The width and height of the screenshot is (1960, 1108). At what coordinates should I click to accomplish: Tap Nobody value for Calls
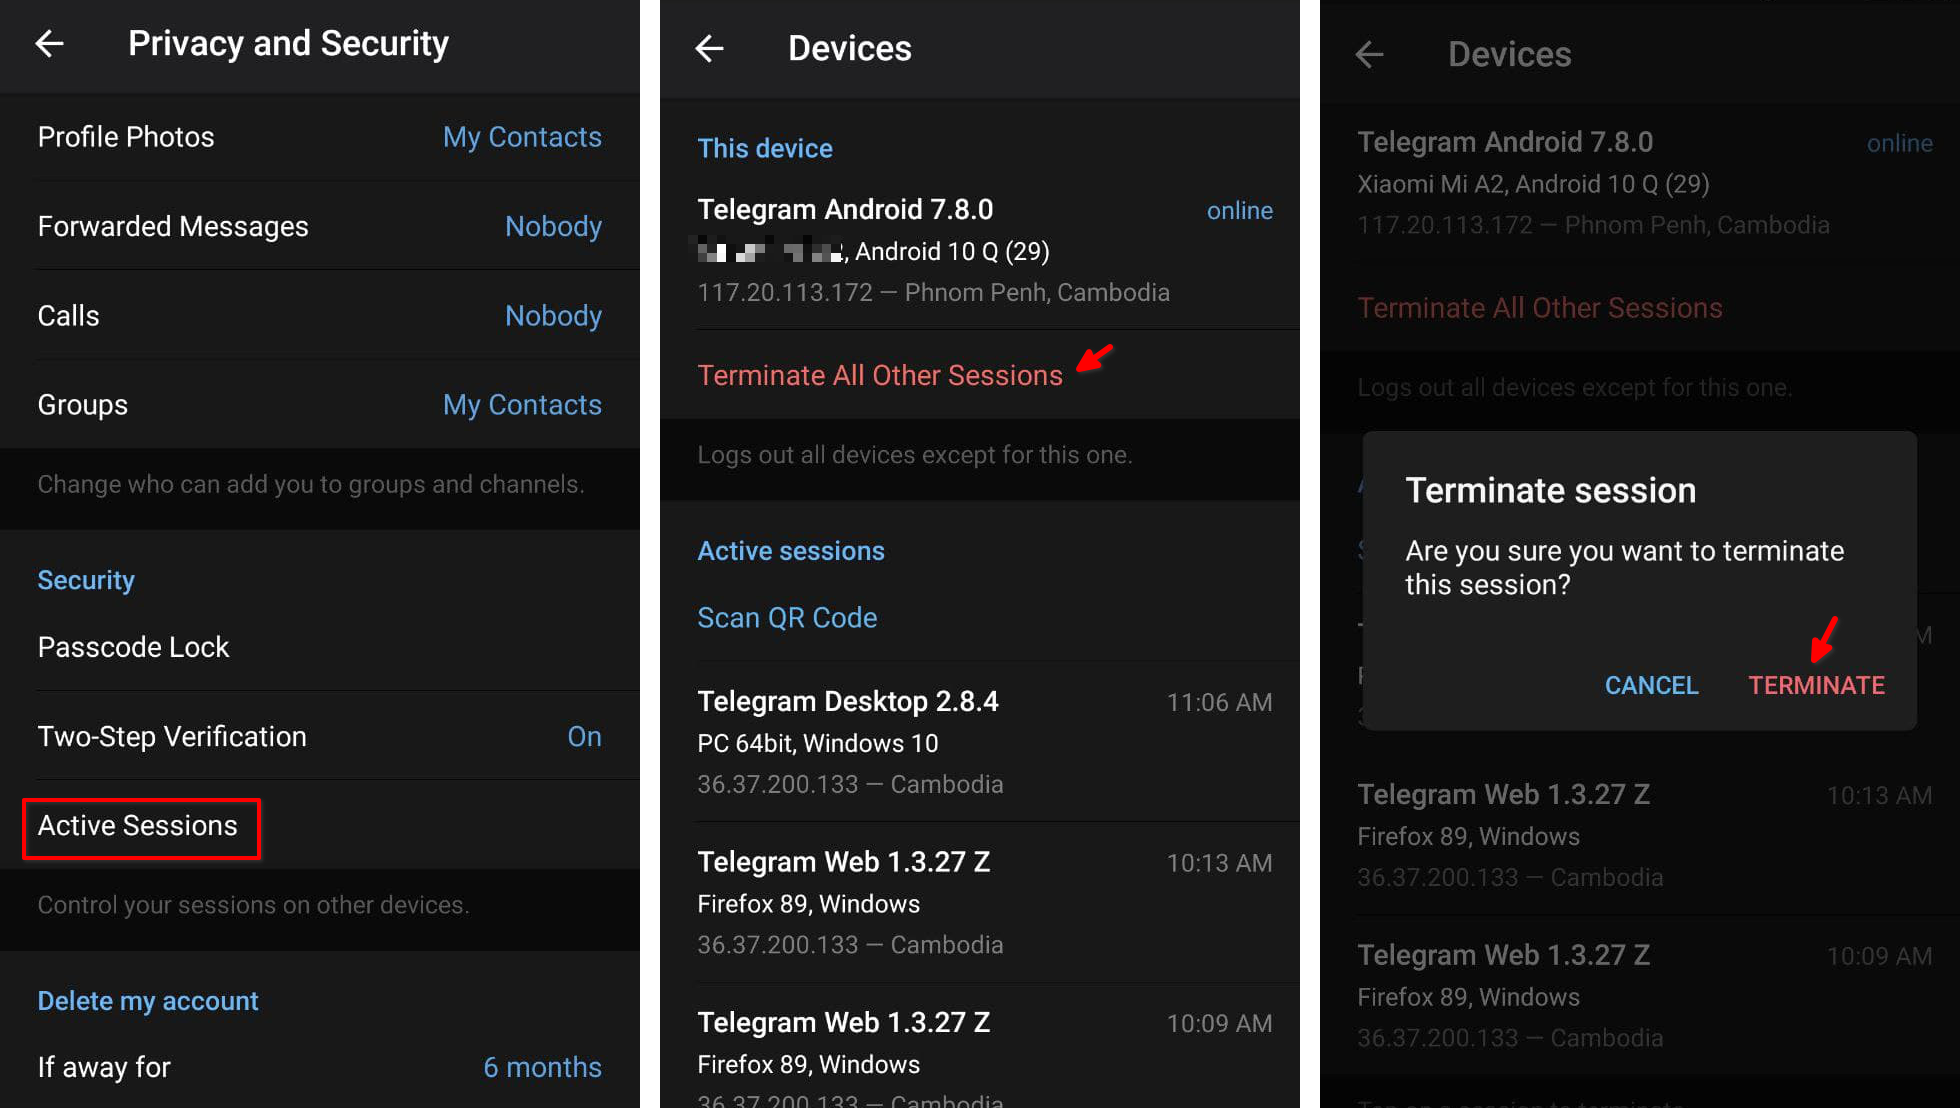[553, 315]
